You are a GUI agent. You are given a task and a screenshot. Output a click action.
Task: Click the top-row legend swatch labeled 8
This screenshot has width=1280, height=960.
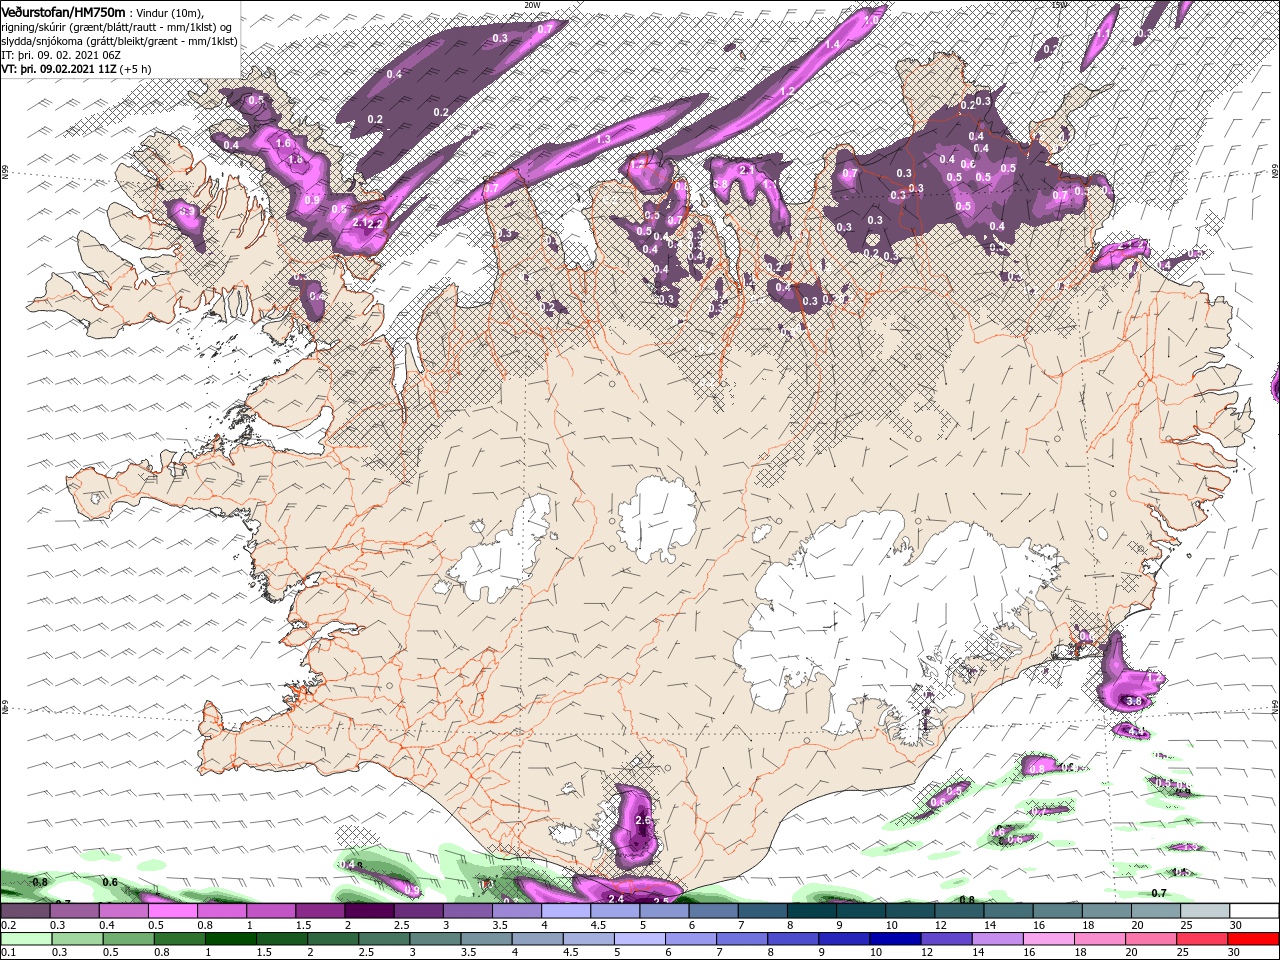click(813, 911)
